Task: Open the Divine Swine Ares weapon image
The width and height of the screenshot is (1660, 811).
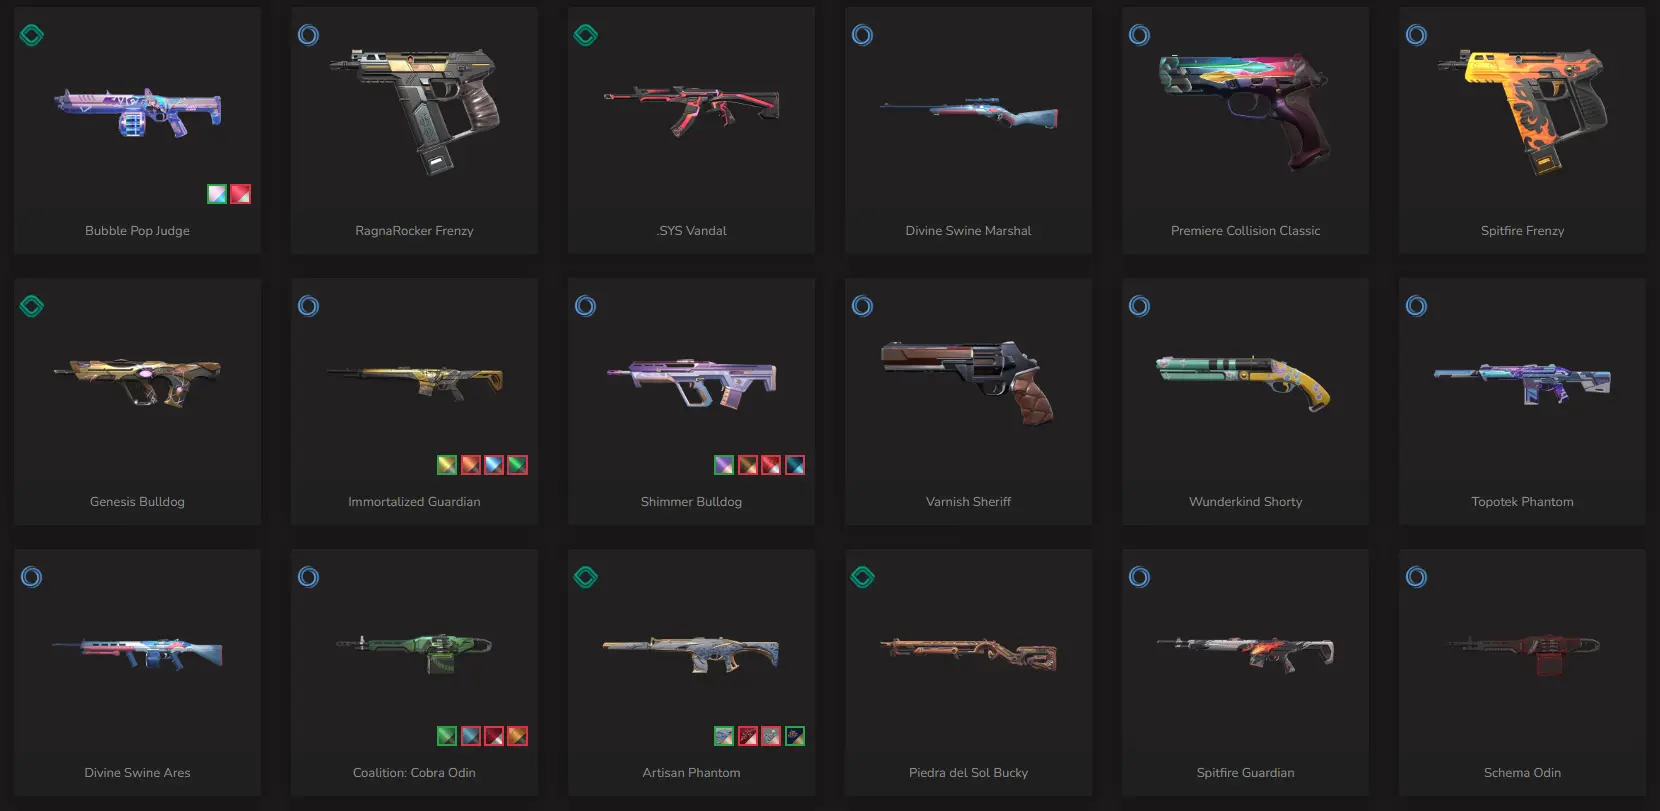Action: tap(137, 653)
